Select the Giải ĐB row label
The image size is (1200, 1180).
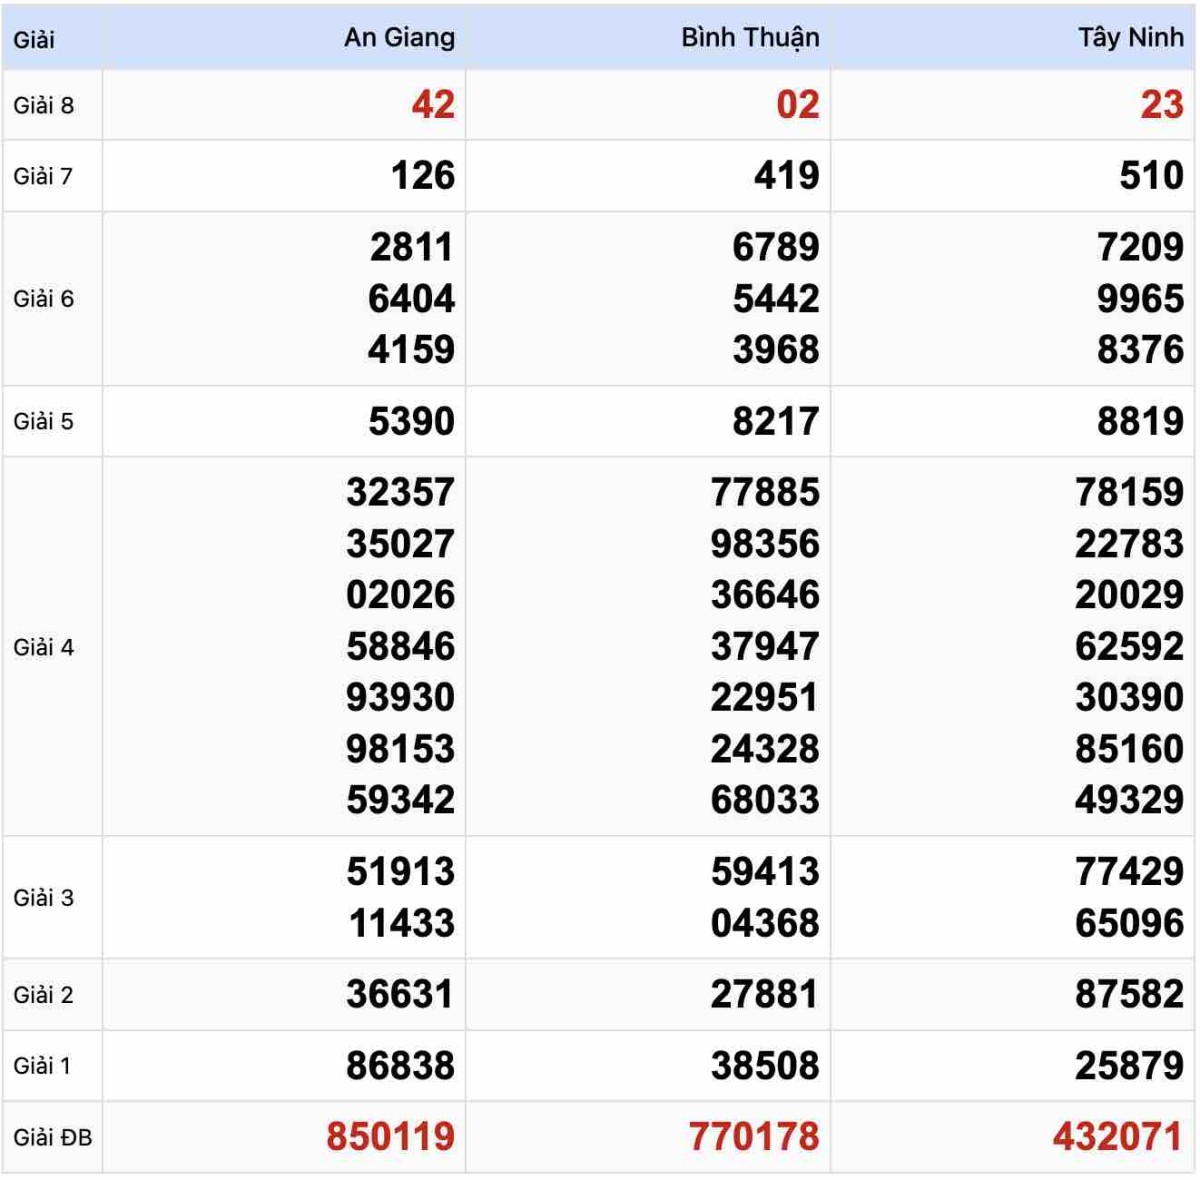pos(52,1137)
